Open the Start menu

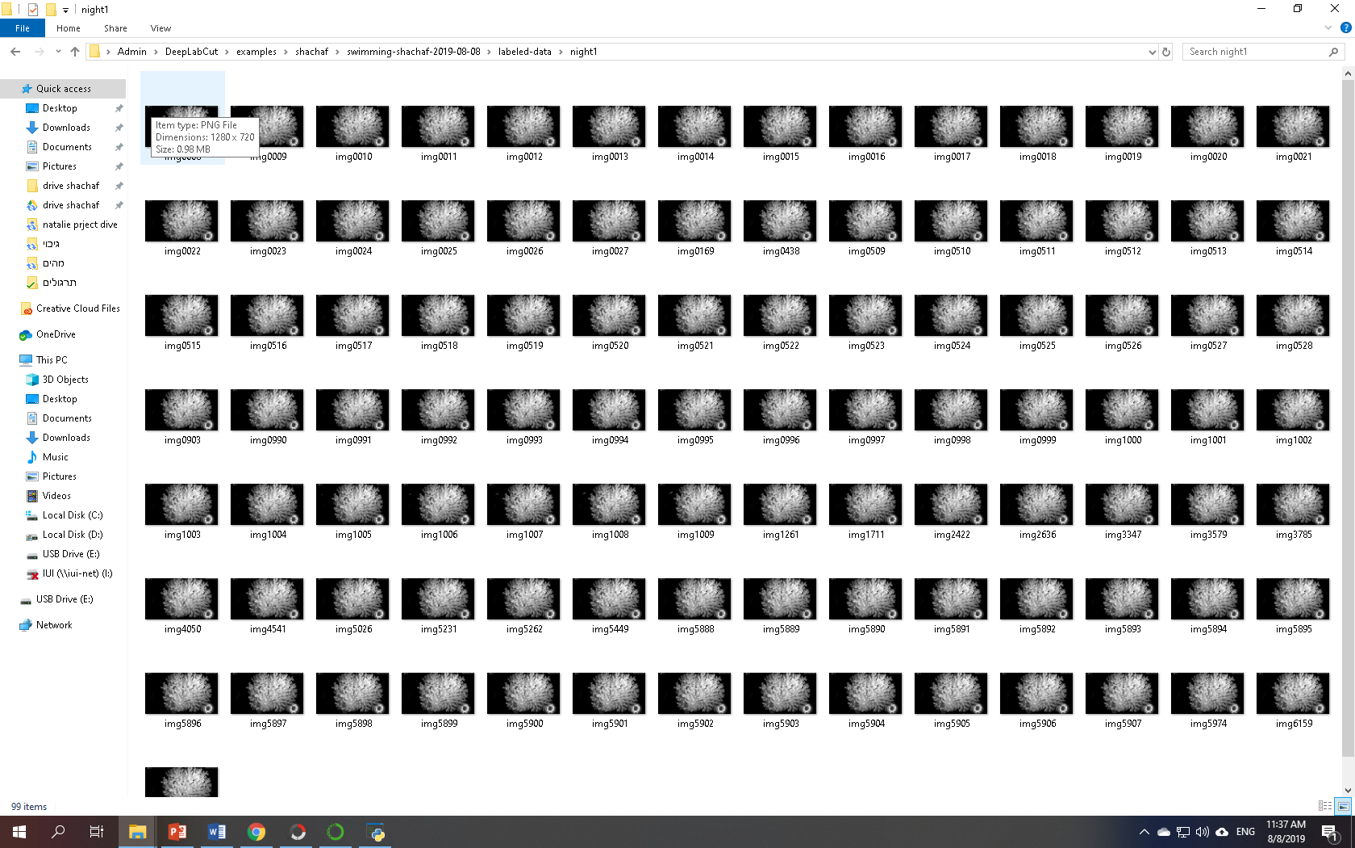20,831
